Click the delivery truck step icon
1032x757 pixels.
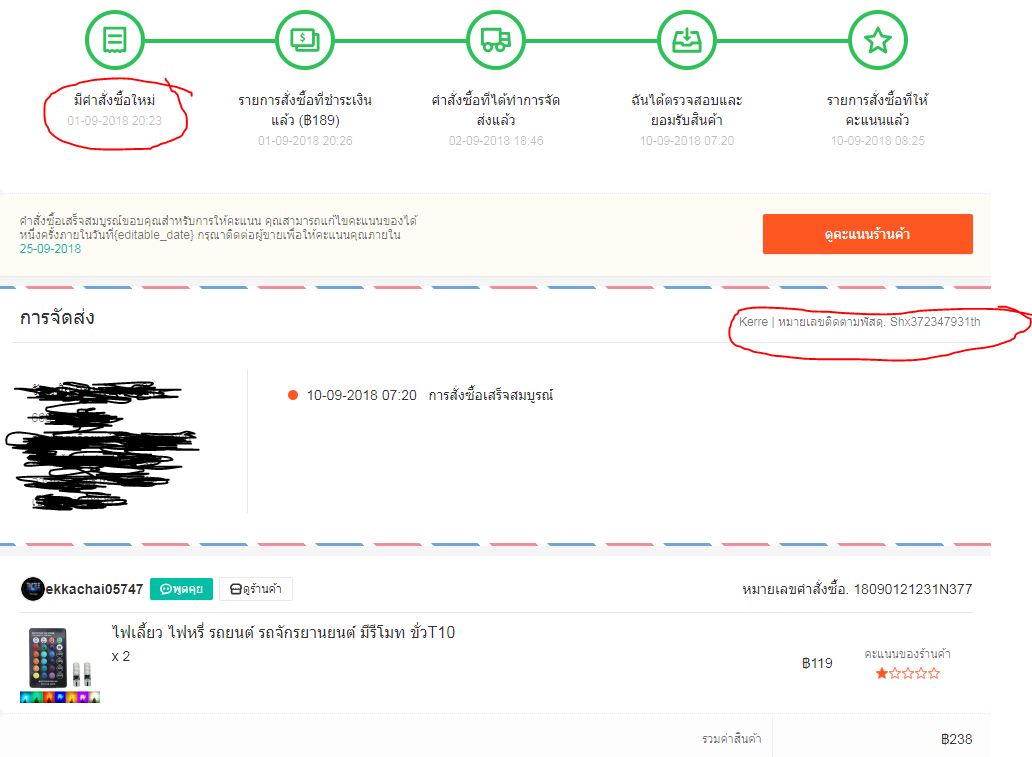point(496,40)
